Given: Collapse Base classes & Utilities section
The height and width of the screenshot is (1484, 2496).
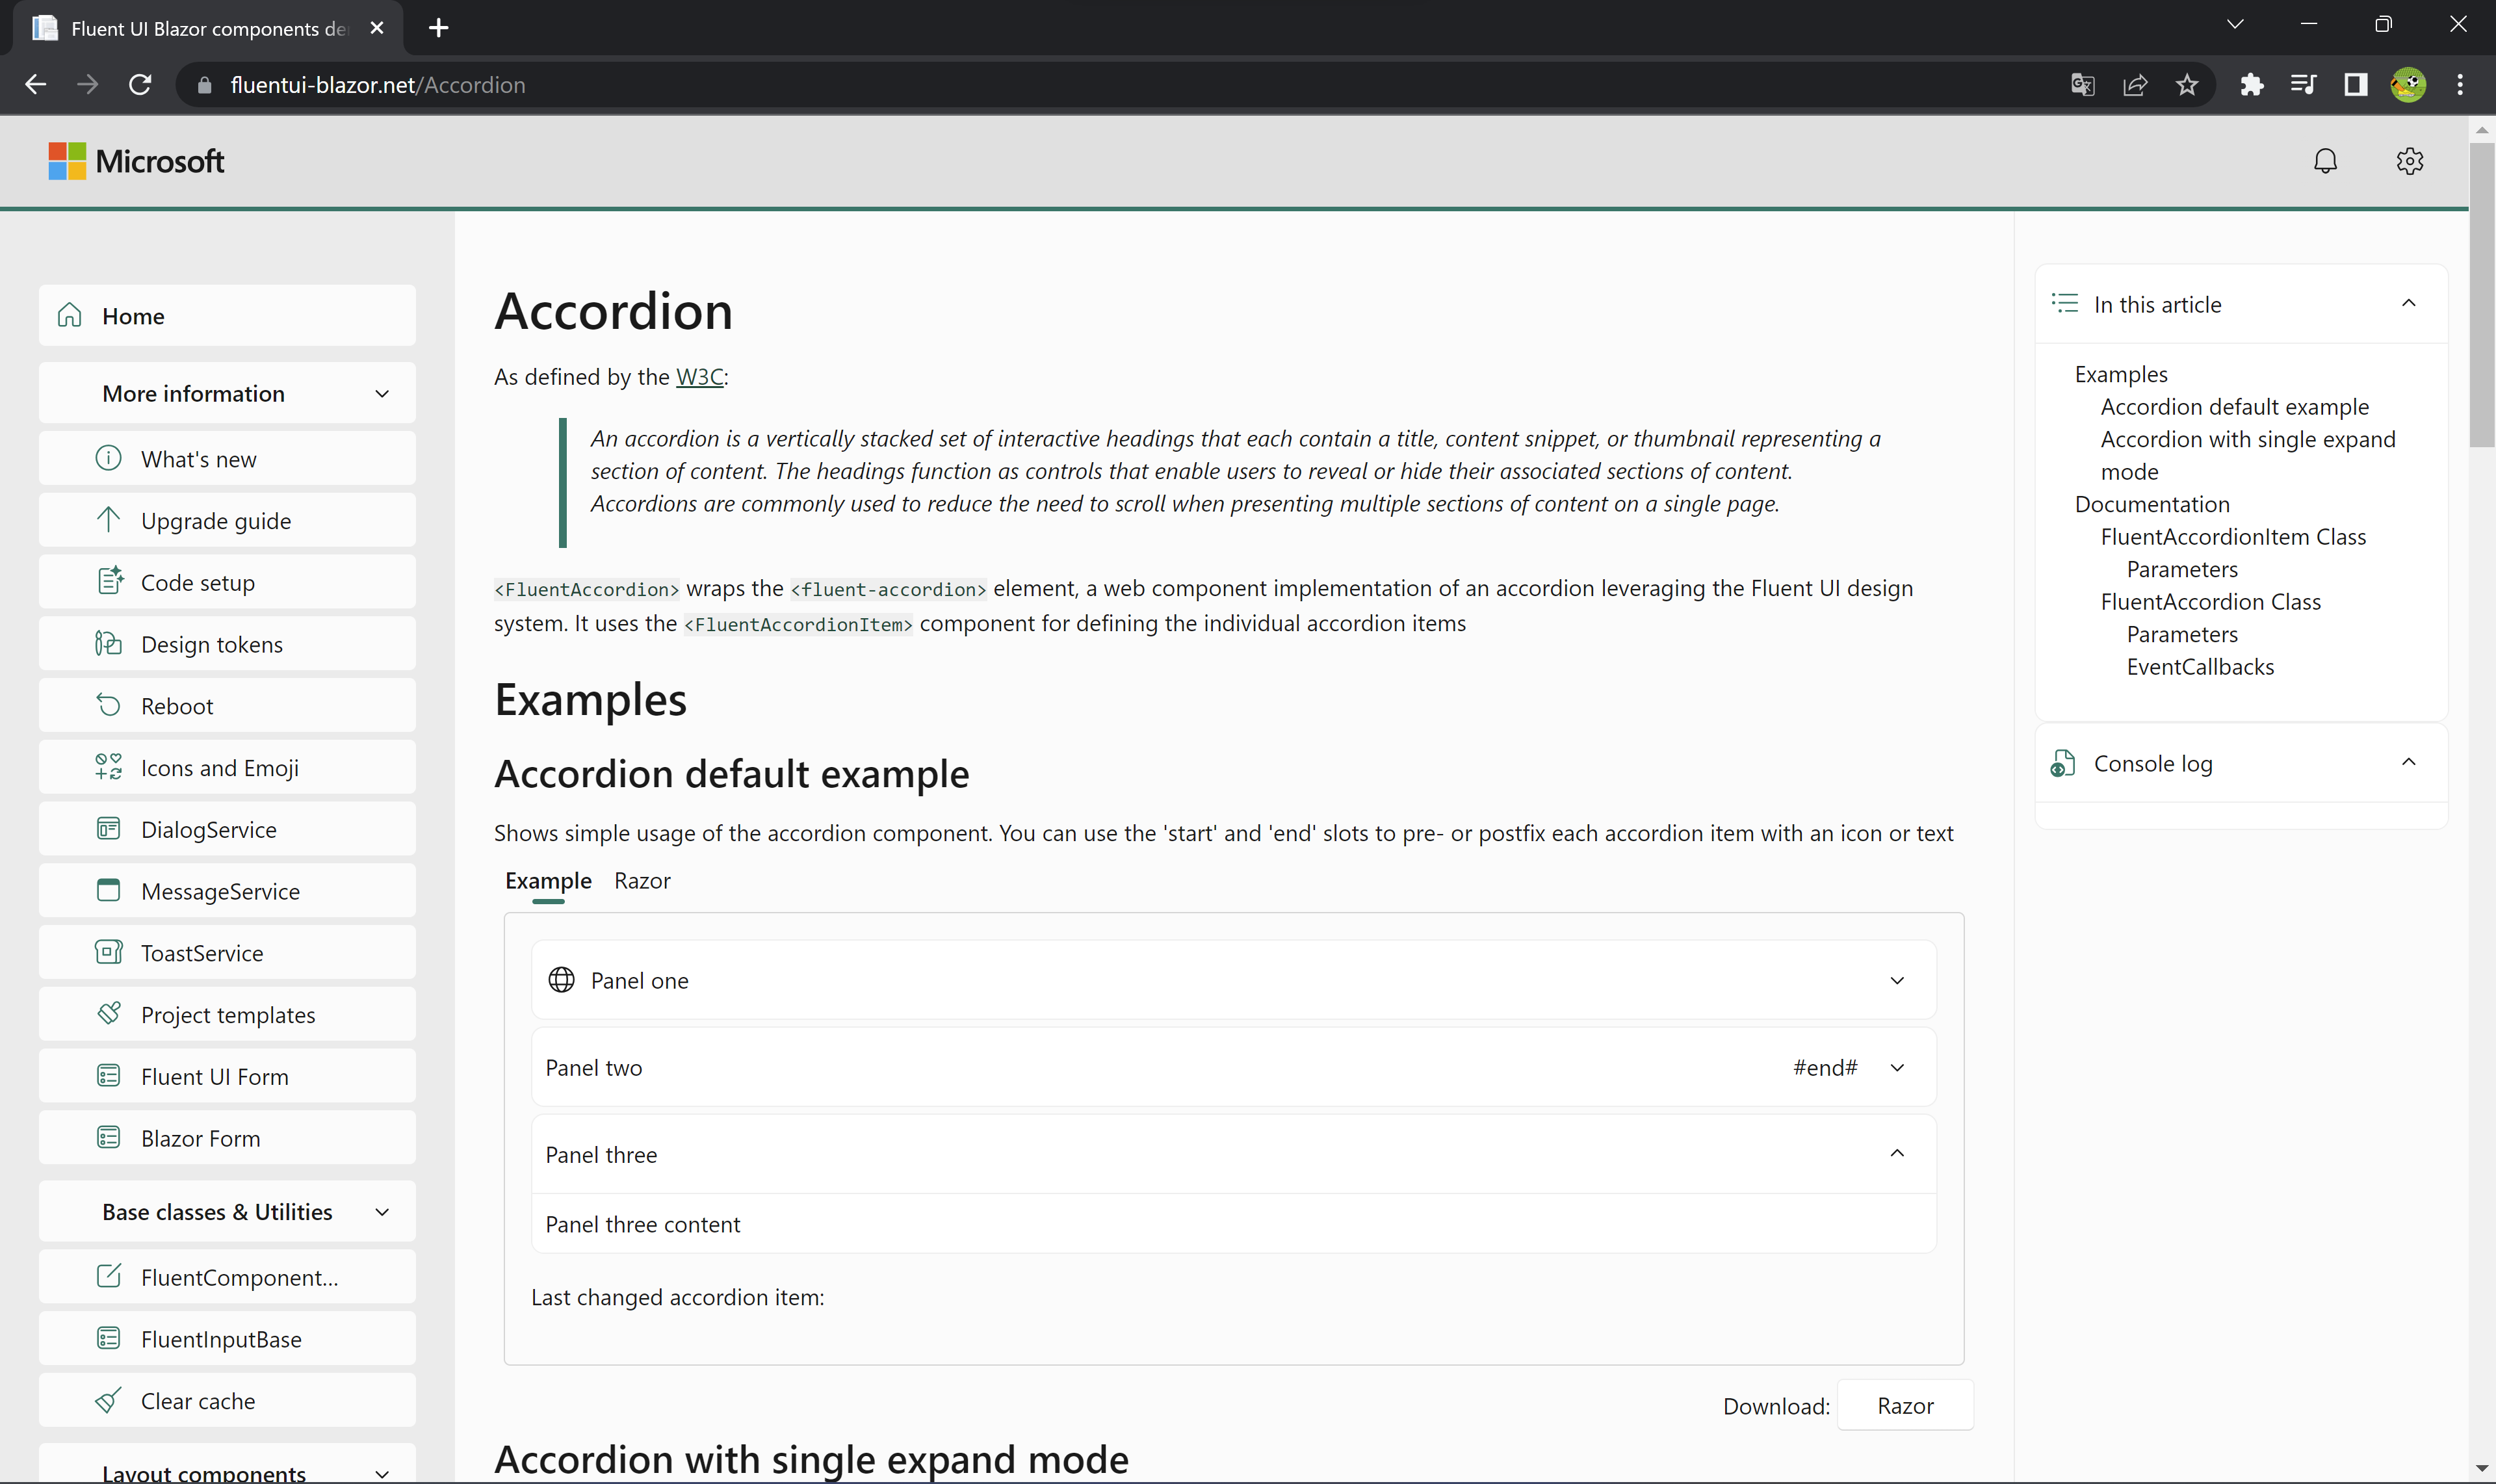Looking at the screenshot, I should [x=382, y=1212].
